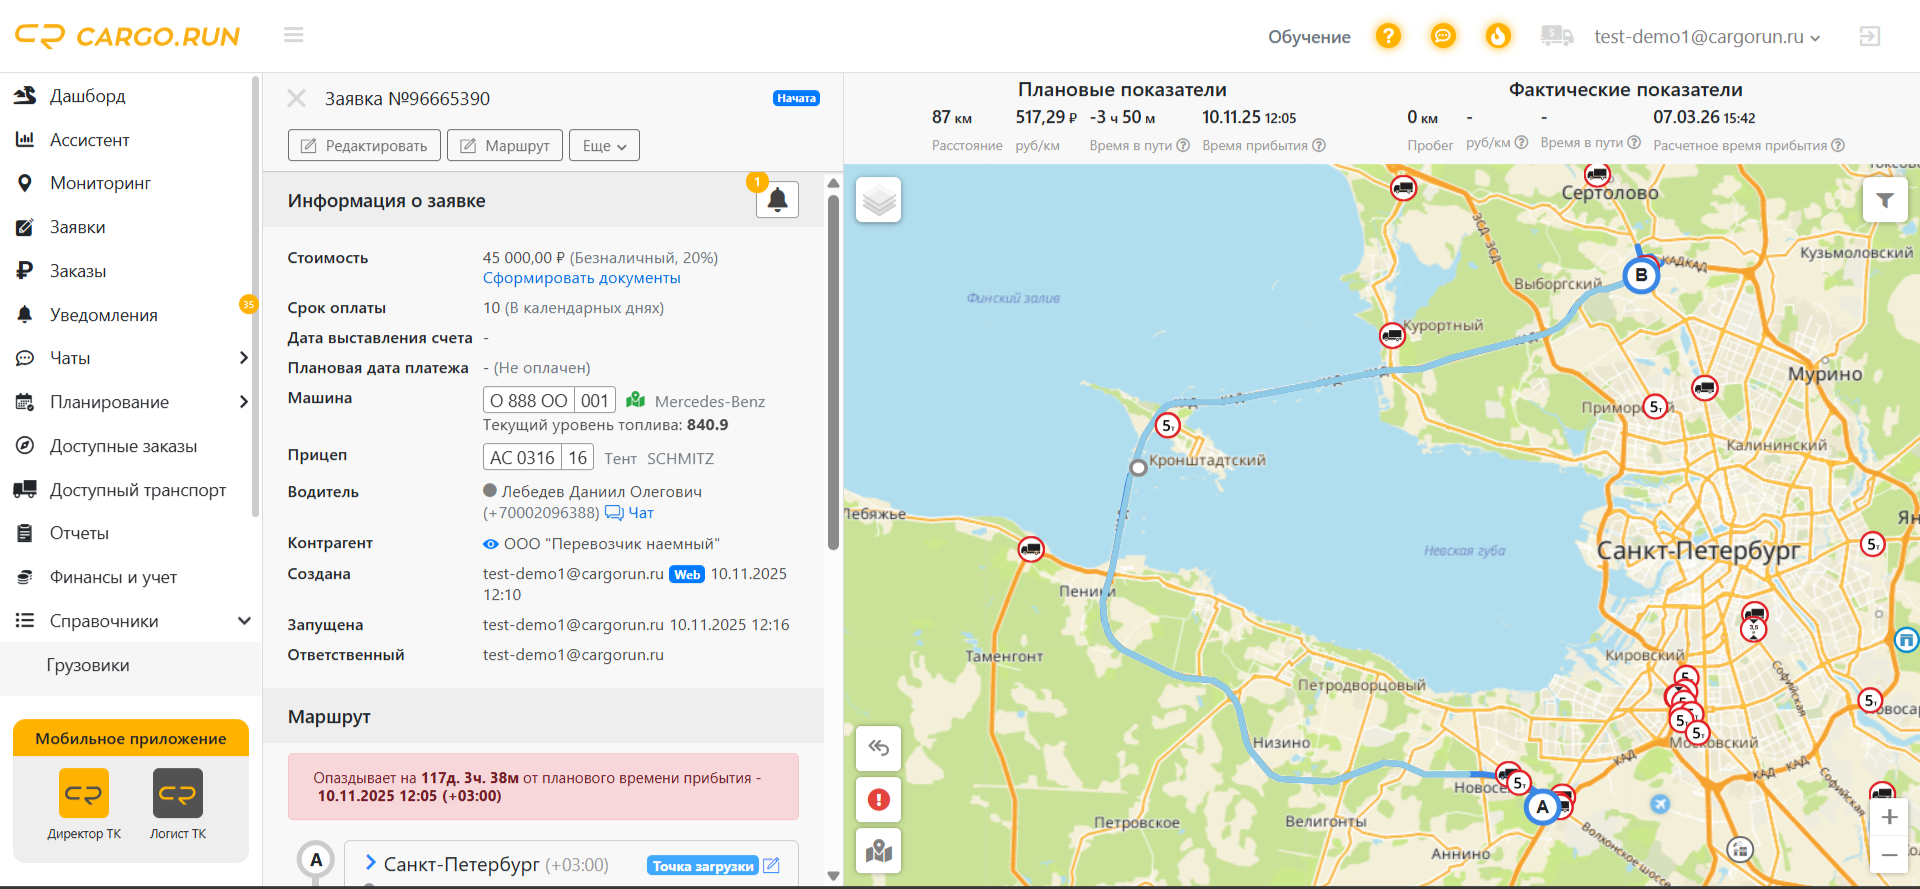Click route point A marker on map
Viewport: 1920px width, 889px height.
1543,807
